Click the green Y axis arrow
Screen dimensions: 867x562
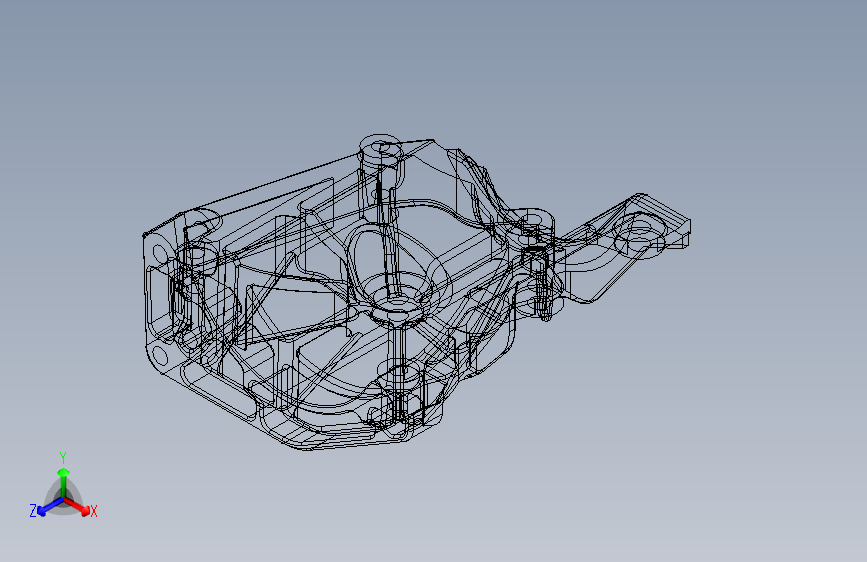64,482
